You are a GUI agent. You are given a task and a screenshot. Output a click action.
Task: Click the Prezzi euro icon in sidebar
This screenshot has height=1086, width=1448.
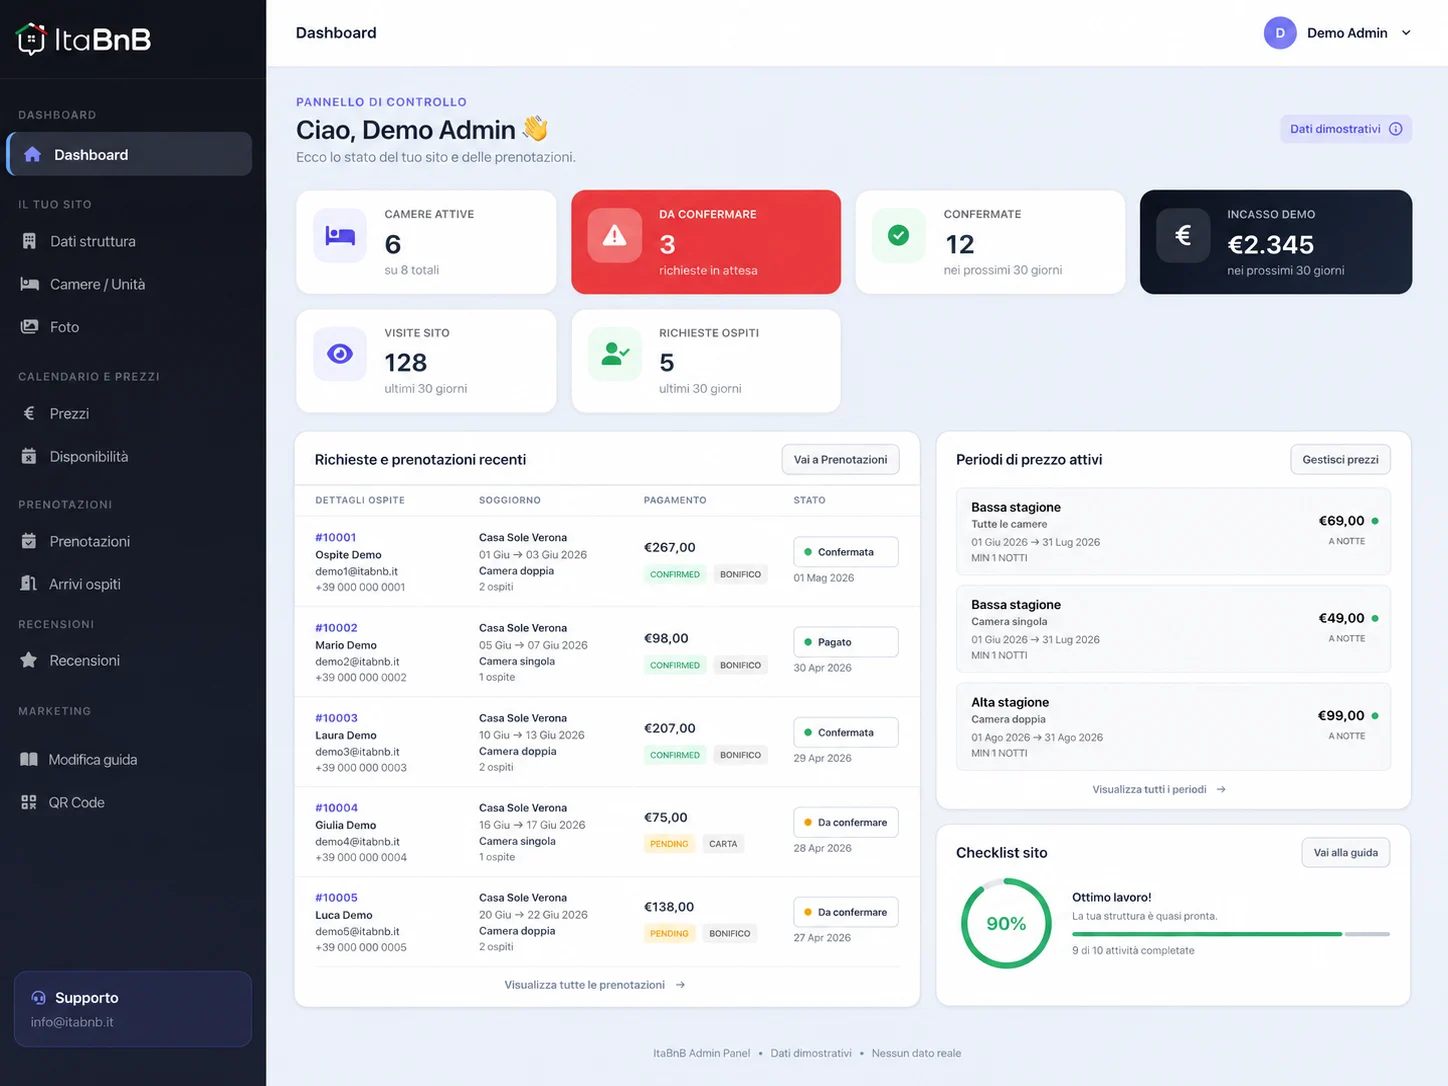click(29, 413)
